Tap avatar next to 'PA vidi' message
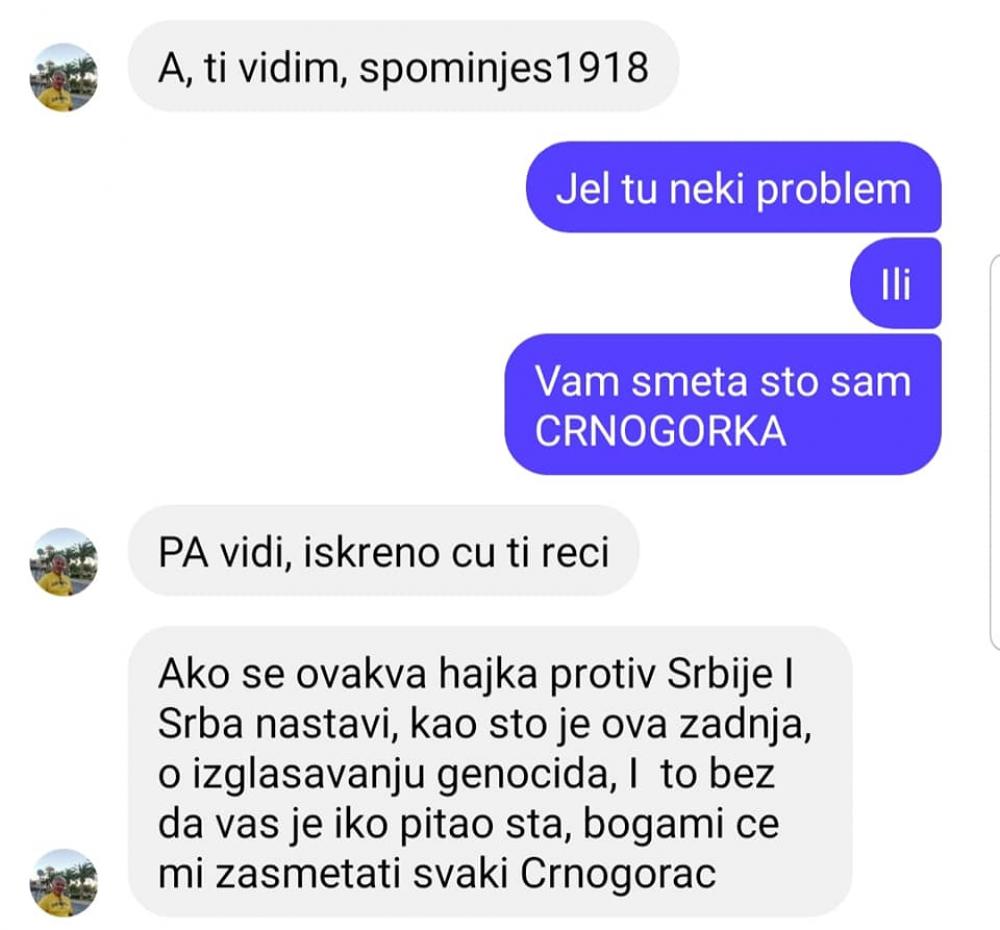Image resolution: width=1000 pixels, height=930 pixels. tap(64, 562)
